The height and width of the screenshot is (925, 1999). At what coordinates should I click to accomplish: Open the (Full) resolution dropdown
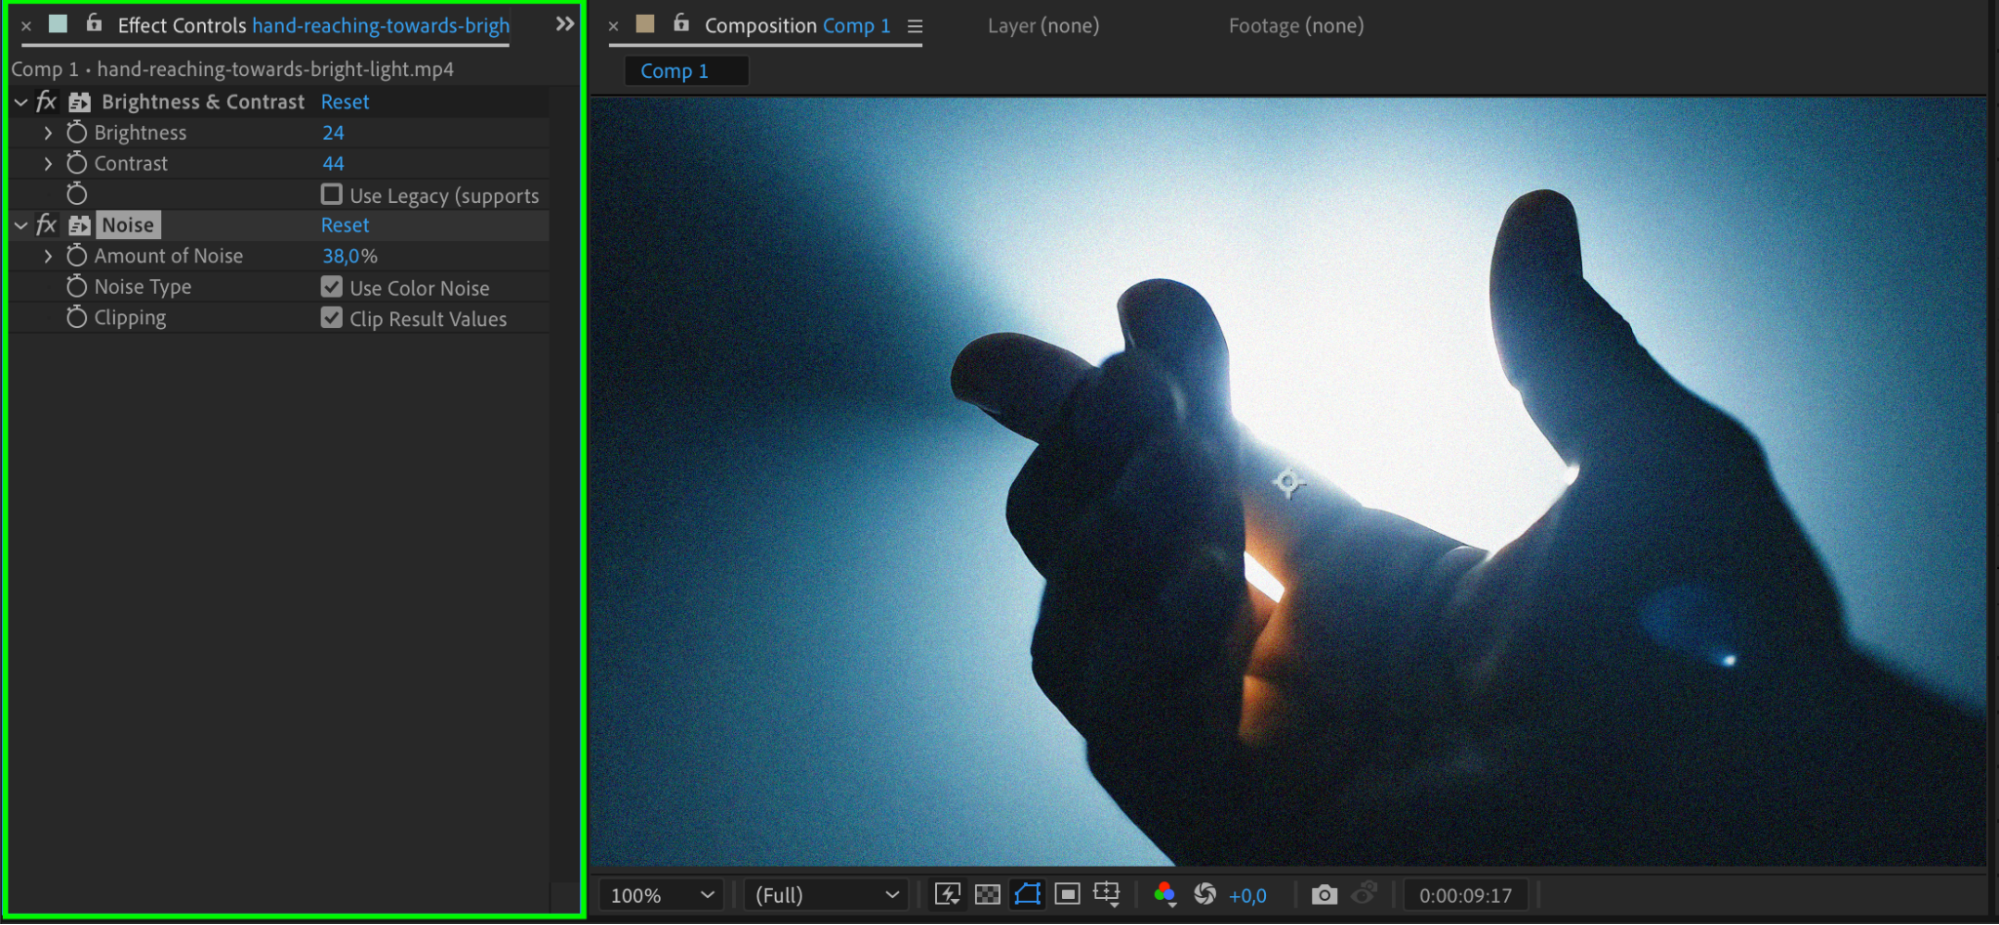pos(826,895)
